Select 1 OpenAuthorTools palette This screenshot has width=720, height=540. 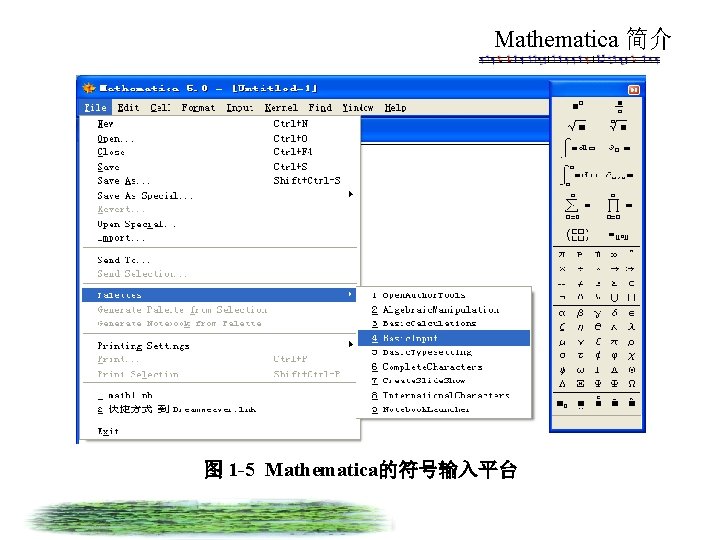444,295
